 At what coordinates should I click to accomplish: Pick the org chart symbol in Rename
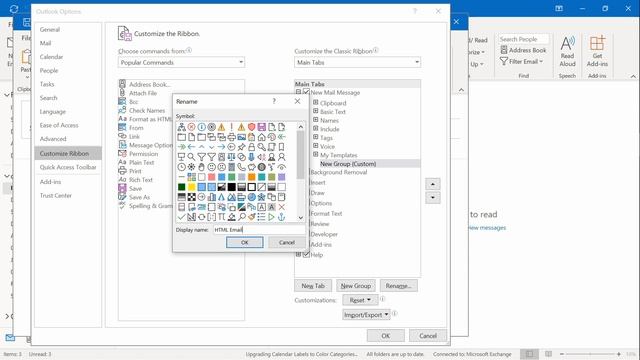[x=182, y=127]
